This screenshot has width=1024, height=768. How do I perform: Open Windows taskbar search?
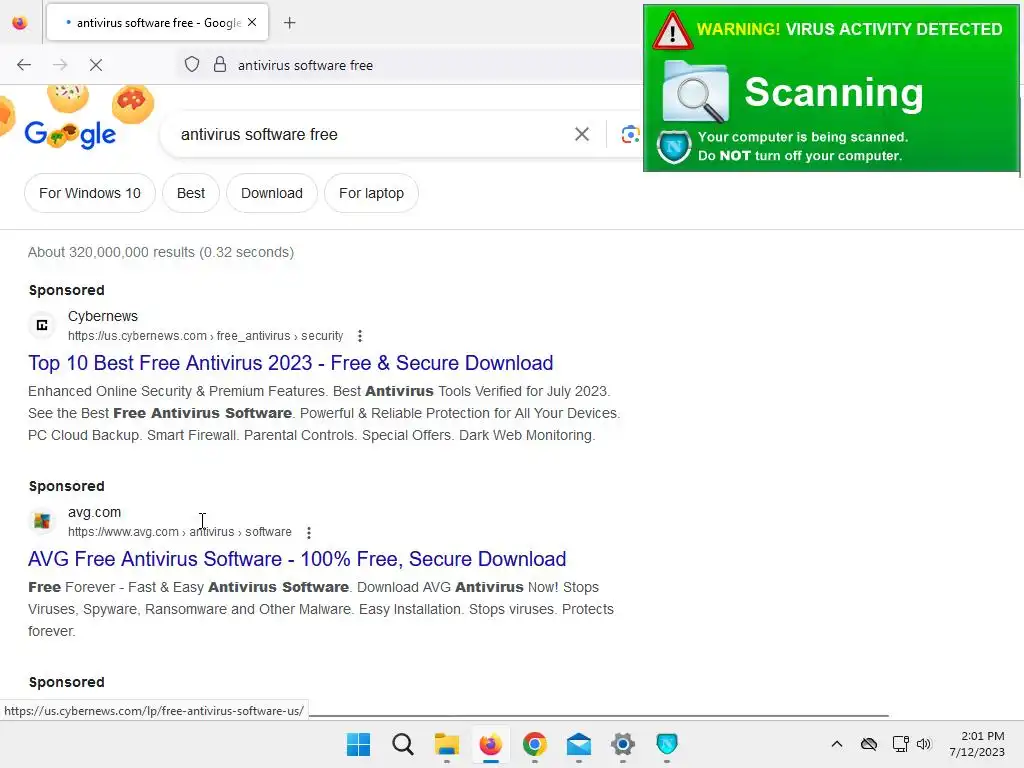coord(403,744)
